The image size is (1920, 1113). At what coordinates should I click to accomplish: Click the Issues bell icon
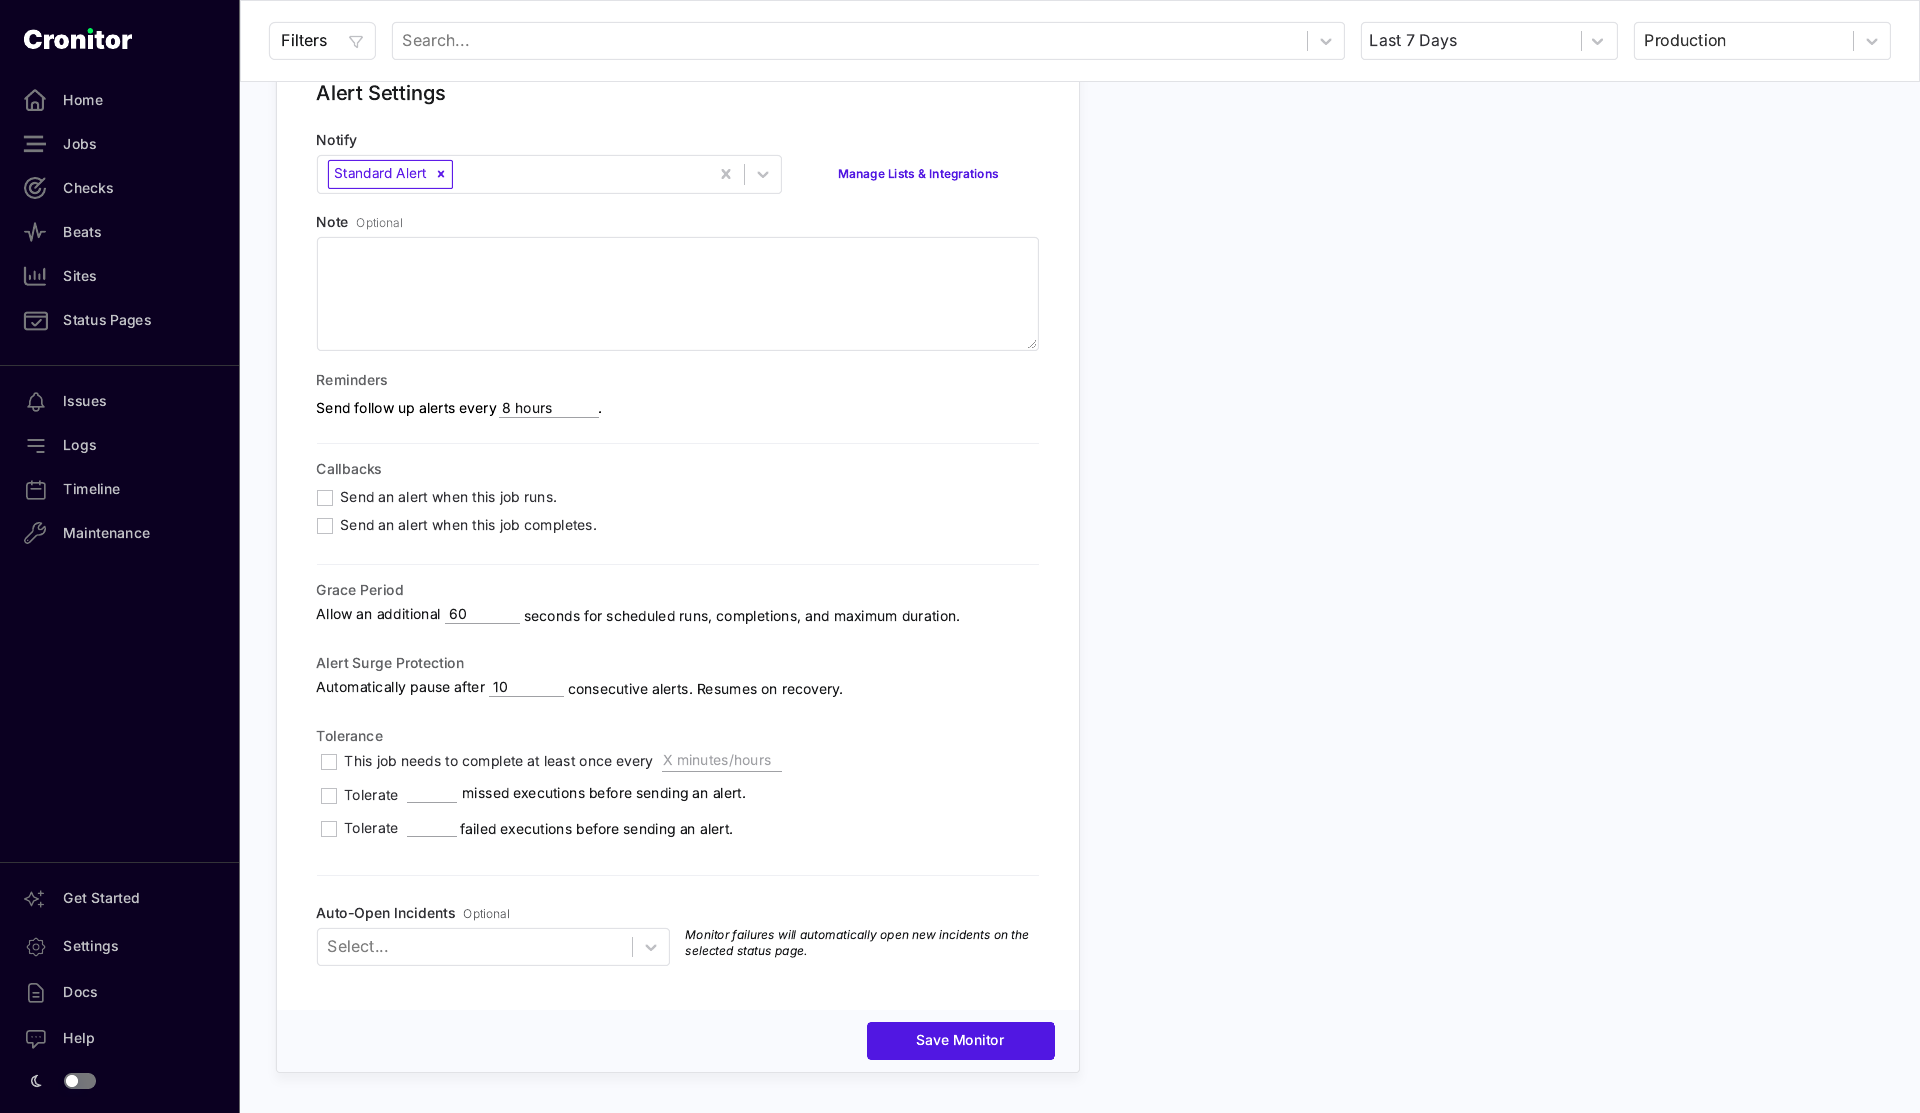pyautogui.click(x=36, y=401)
